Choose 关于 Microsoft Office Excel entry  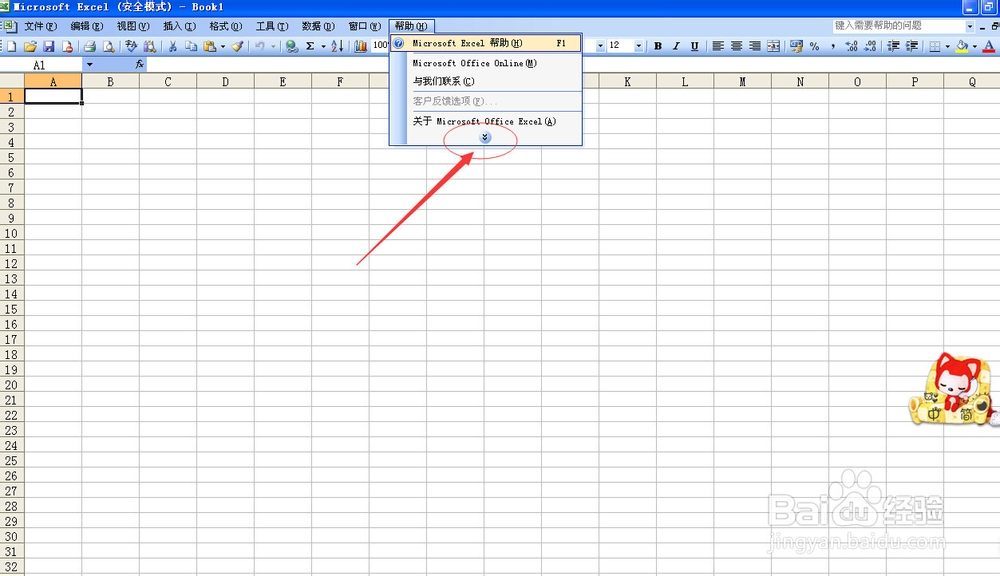[x=486, y=121]
